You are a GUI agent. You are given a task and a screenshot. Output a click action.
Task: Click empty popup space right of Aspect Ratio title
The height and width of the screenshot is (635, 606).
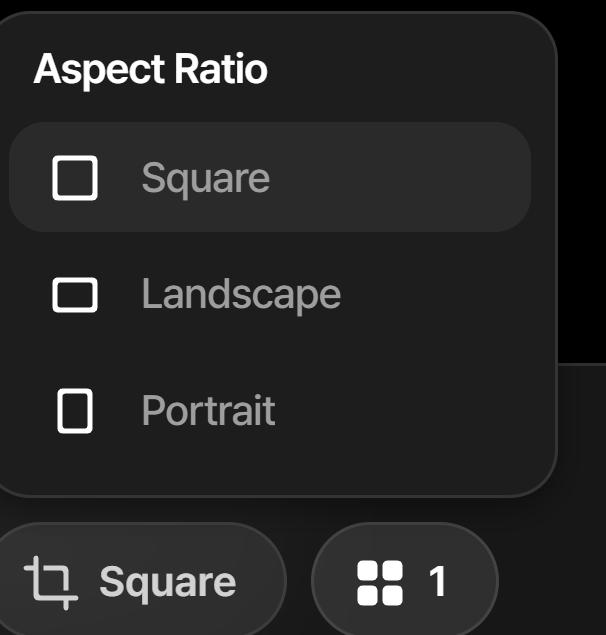pos(420,70)
